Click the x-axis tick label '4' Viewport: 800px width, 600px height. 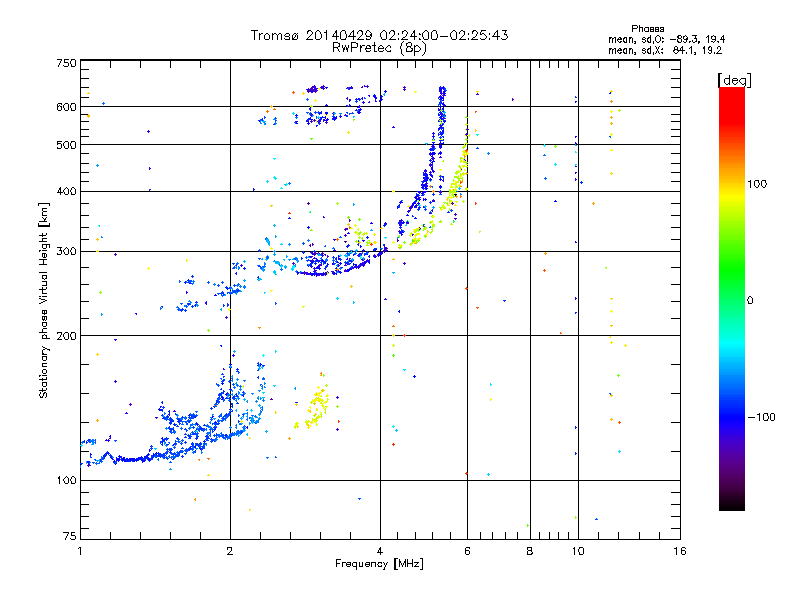click(380, 551)
